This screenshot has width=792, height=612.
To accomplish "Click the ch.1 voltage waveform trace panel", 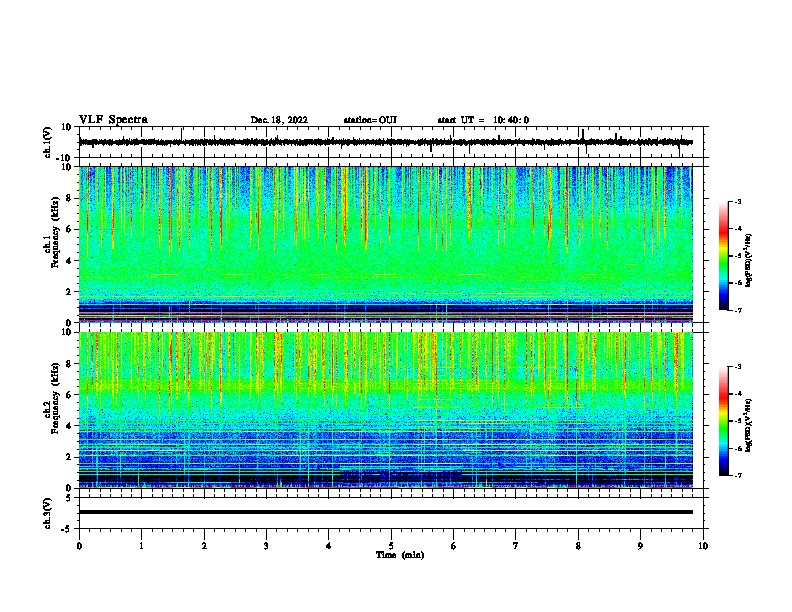I will tap(391, 142).
